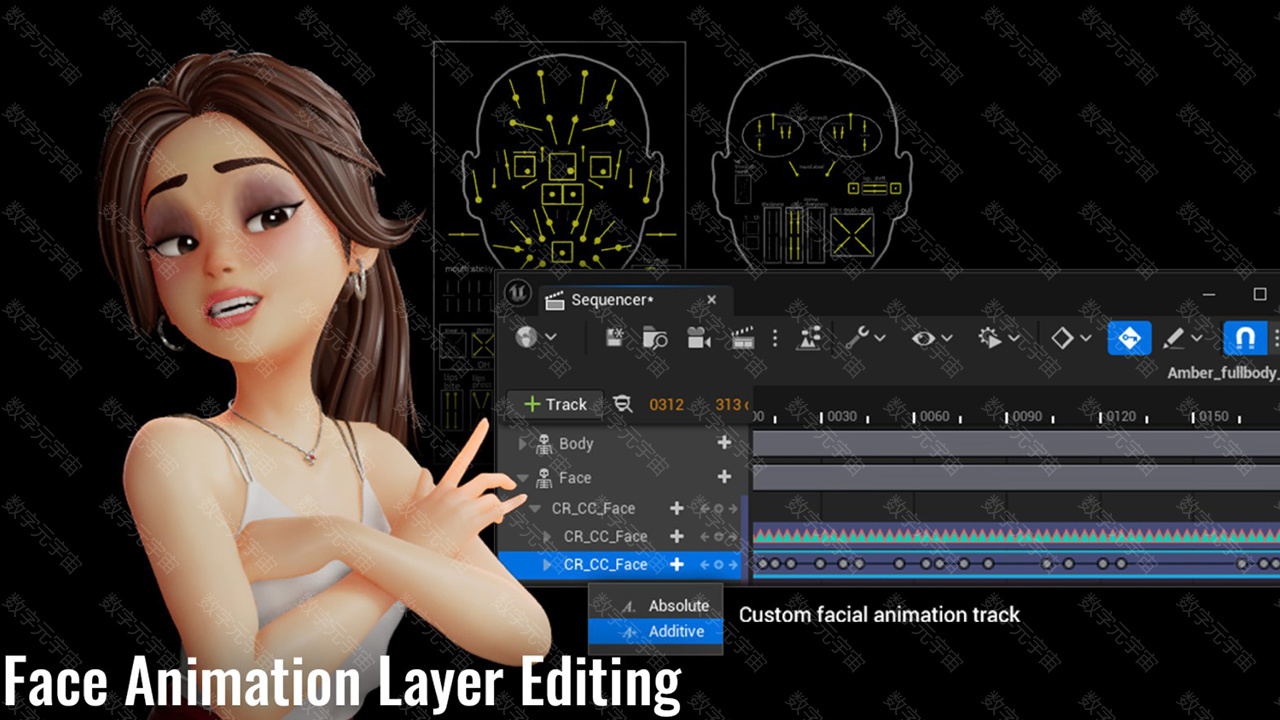The width and height of the screenshot is (1280, 720).
Task: Open the Key Options diamond dropdown
Action: (x=1071, y=338)
